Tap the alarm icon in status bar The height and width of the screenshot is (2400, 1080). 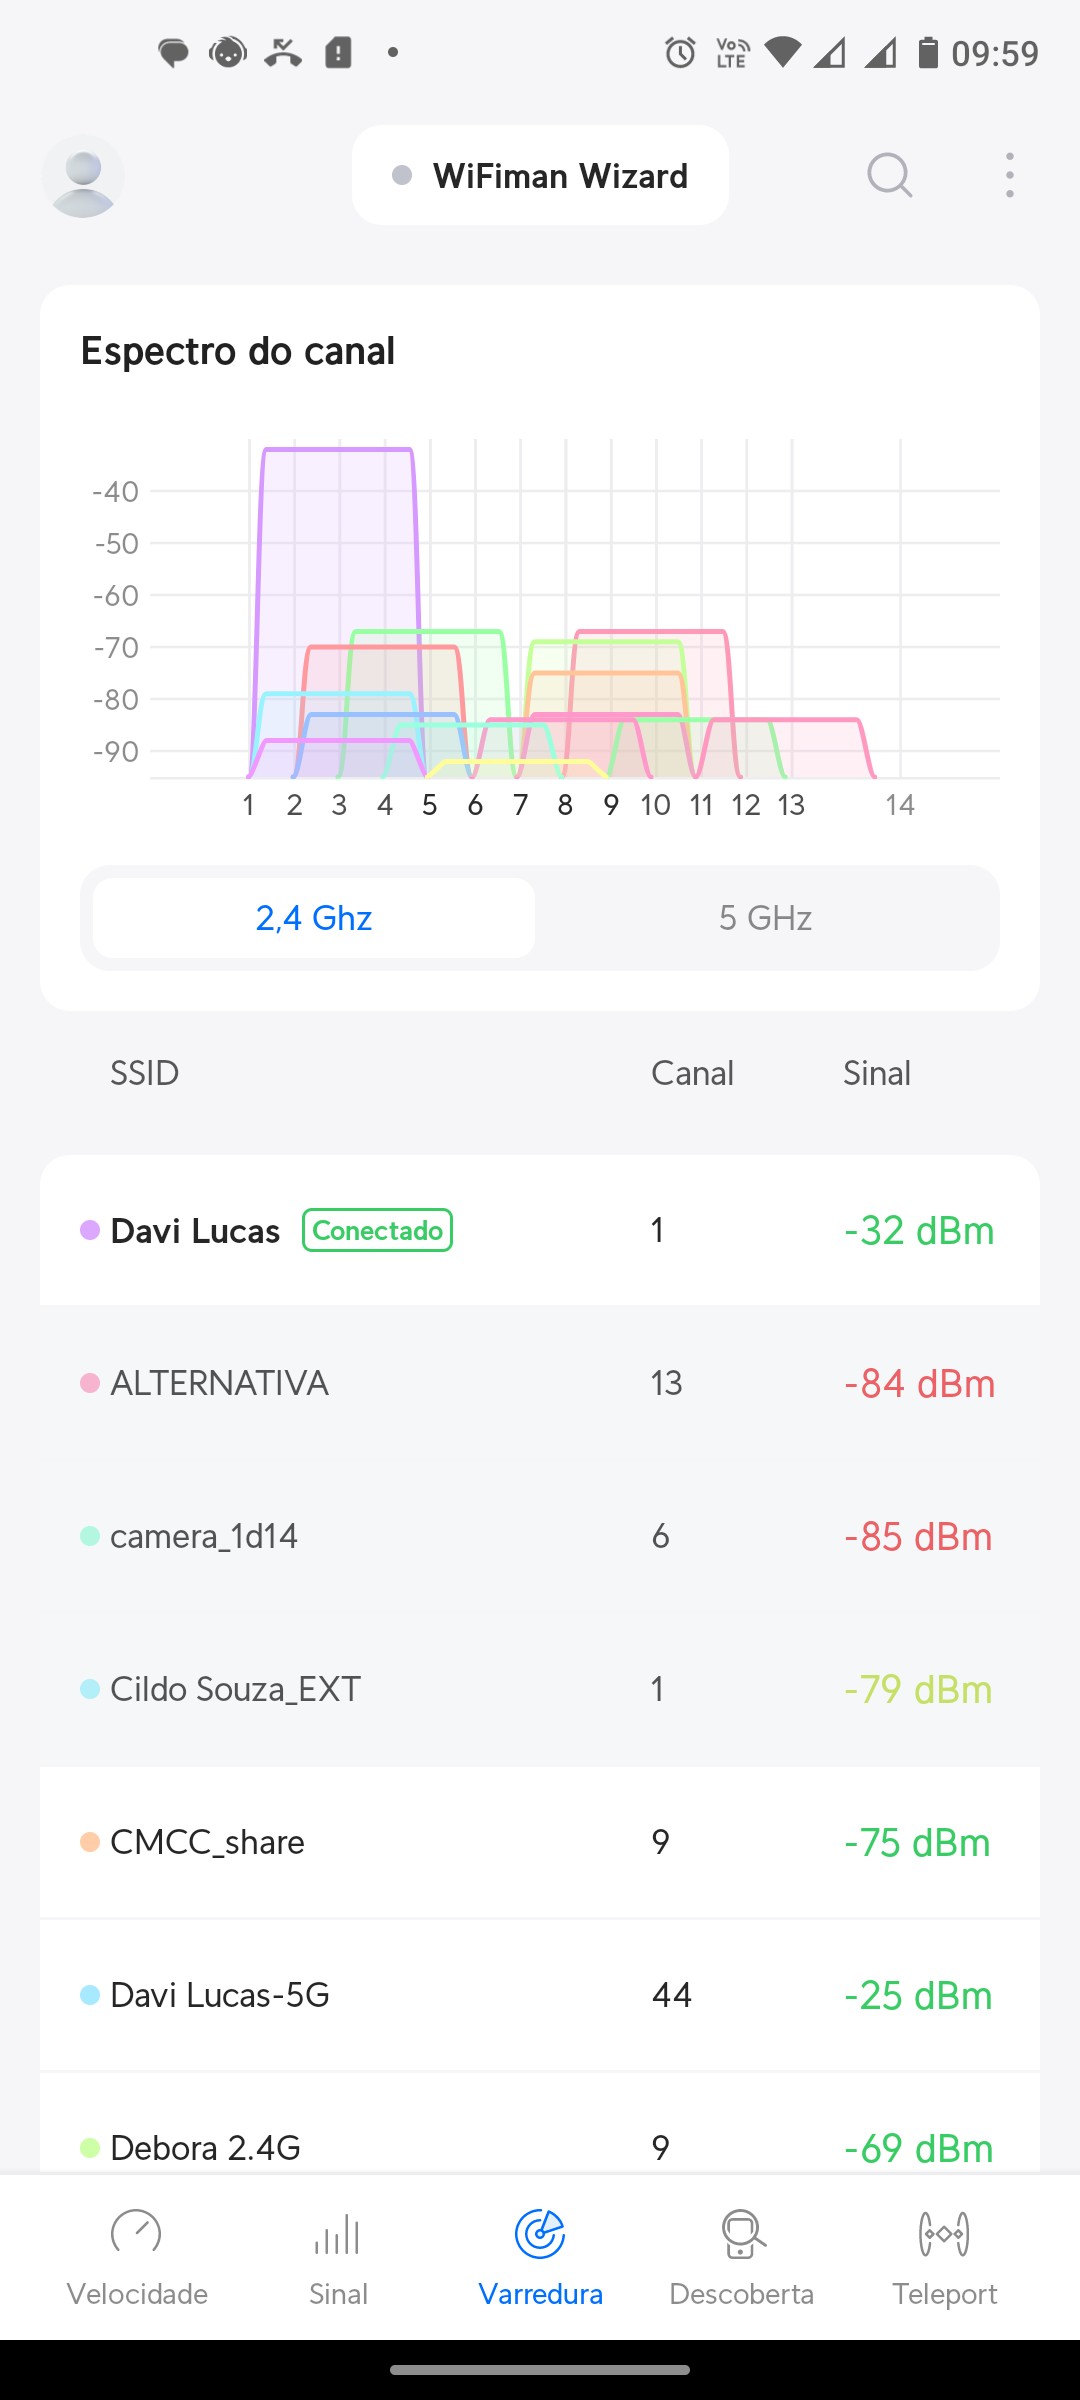click(680, 52)
